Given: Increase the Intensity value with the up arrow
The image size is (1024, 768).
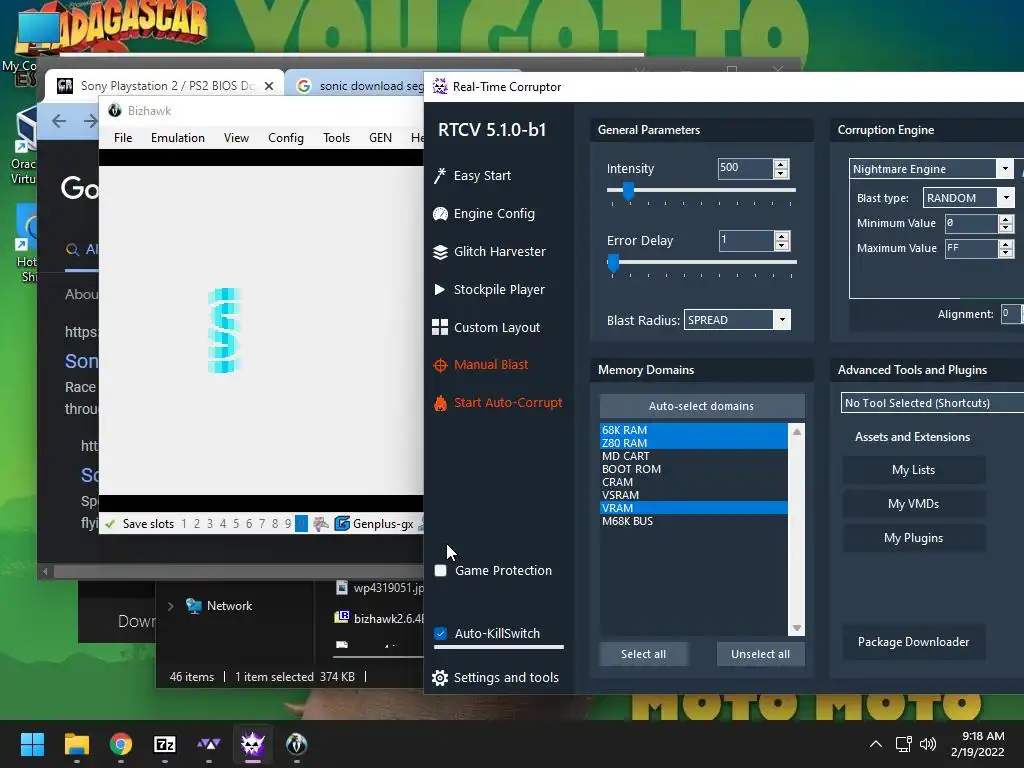Looking at the screenshot, I should pos(781,164).
